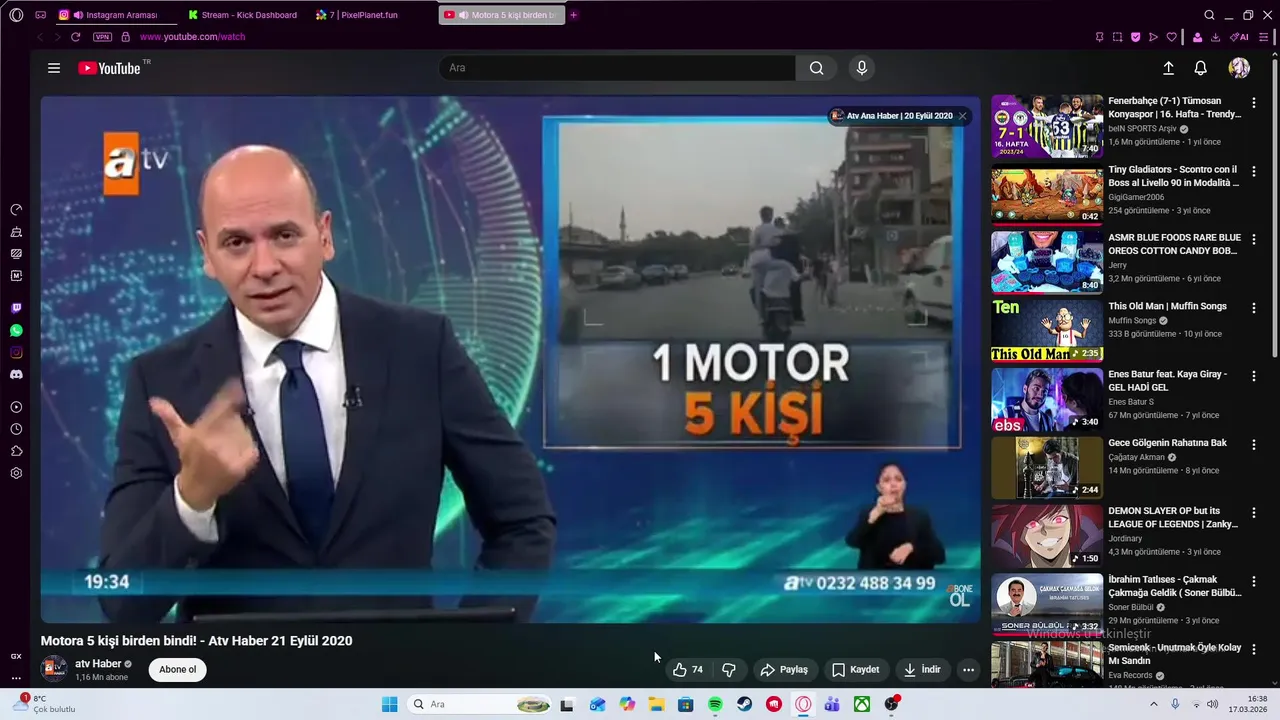Image resolution: width=1280 pixels, height=720 pixels.
Task: Open the AI assistant button in toolbar
Action: (x=1239, y=37)
